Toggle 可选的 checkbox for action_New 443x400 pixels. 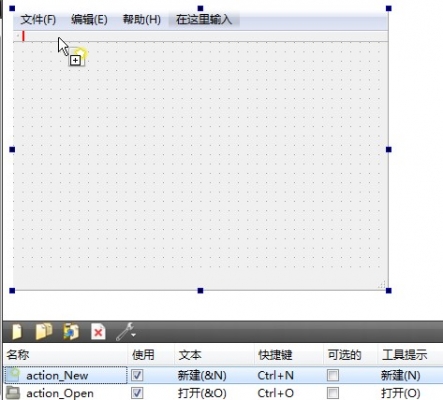point(333,375)
